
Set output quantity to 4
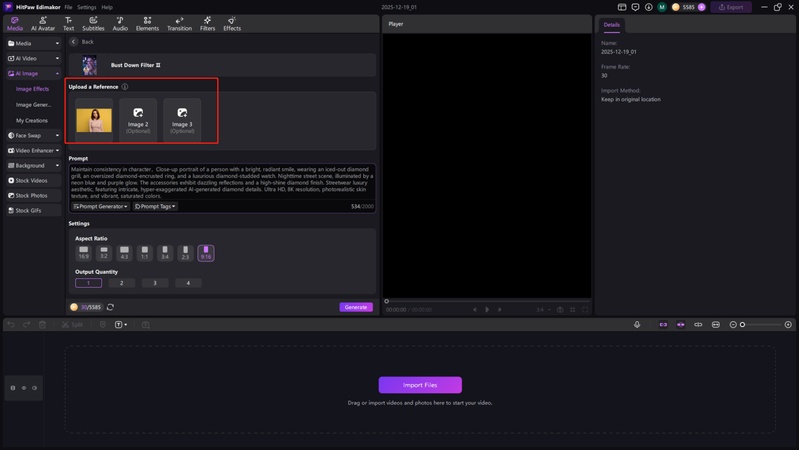pos(188,283)
